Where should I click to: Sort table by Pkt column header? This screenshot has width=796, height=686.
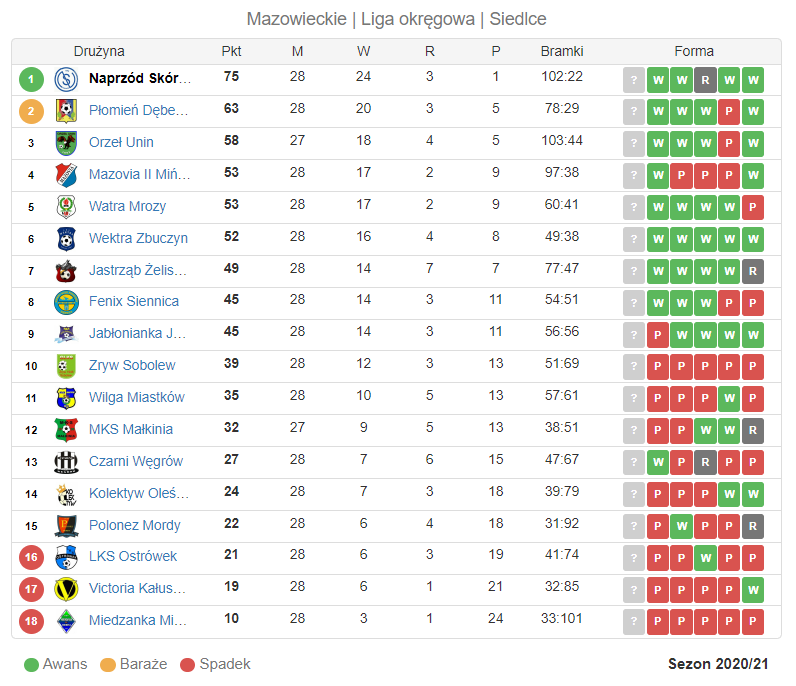(x=231, y=51)
